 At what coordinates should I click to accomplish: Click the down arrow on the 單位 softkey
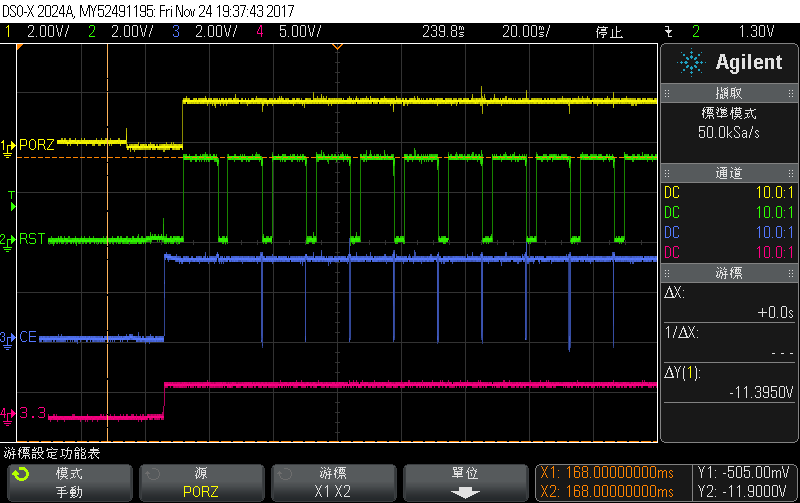pos(465,493)
